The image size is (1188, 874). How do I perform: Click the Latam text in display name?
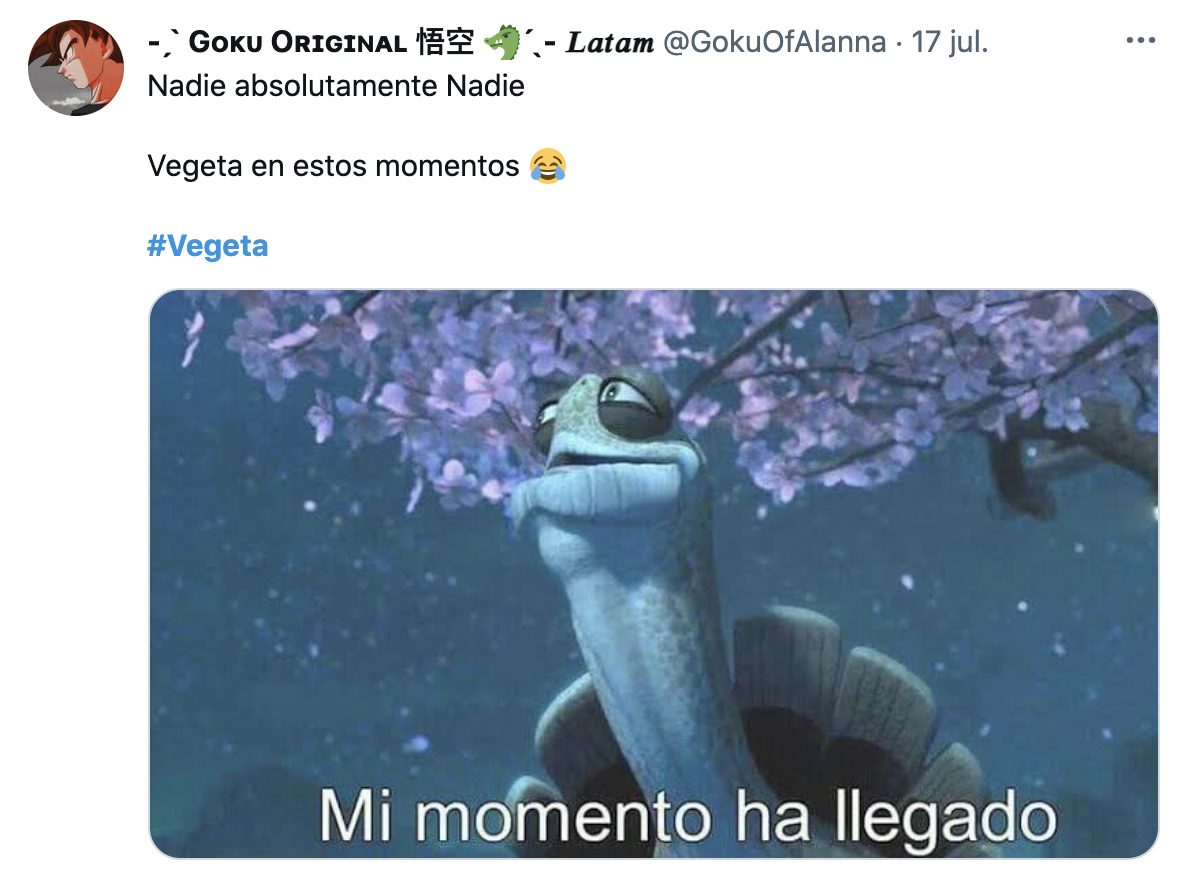pos(610,42)
